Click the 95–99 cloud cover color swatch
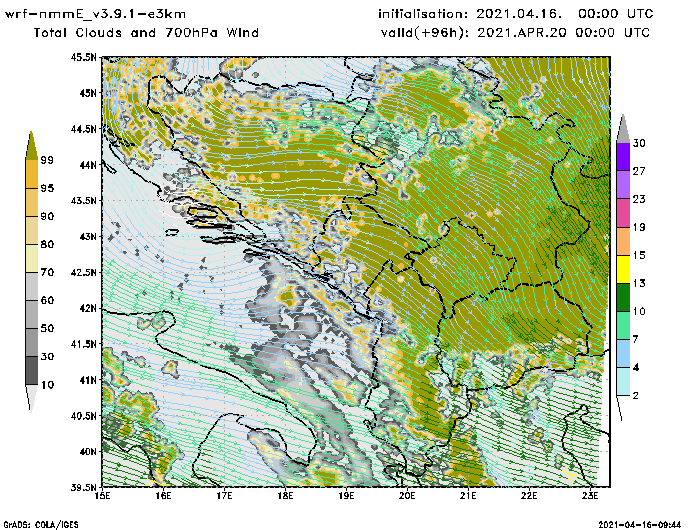 32,174
